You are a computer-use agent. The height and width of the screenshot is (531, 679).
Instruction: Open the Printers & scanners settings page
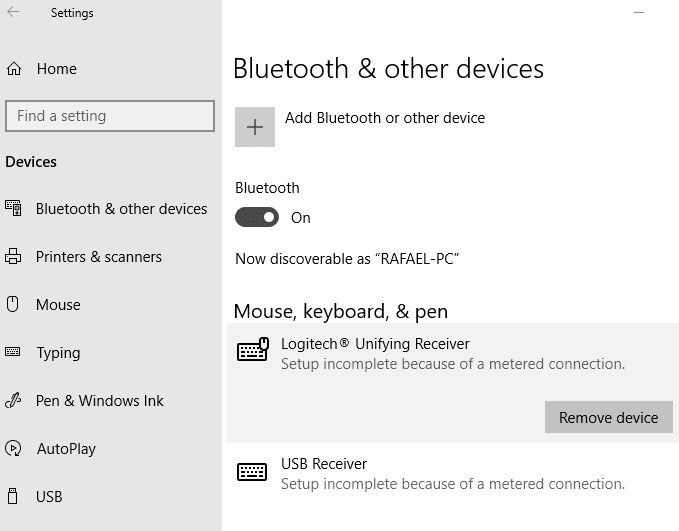(x=98, y=257)
